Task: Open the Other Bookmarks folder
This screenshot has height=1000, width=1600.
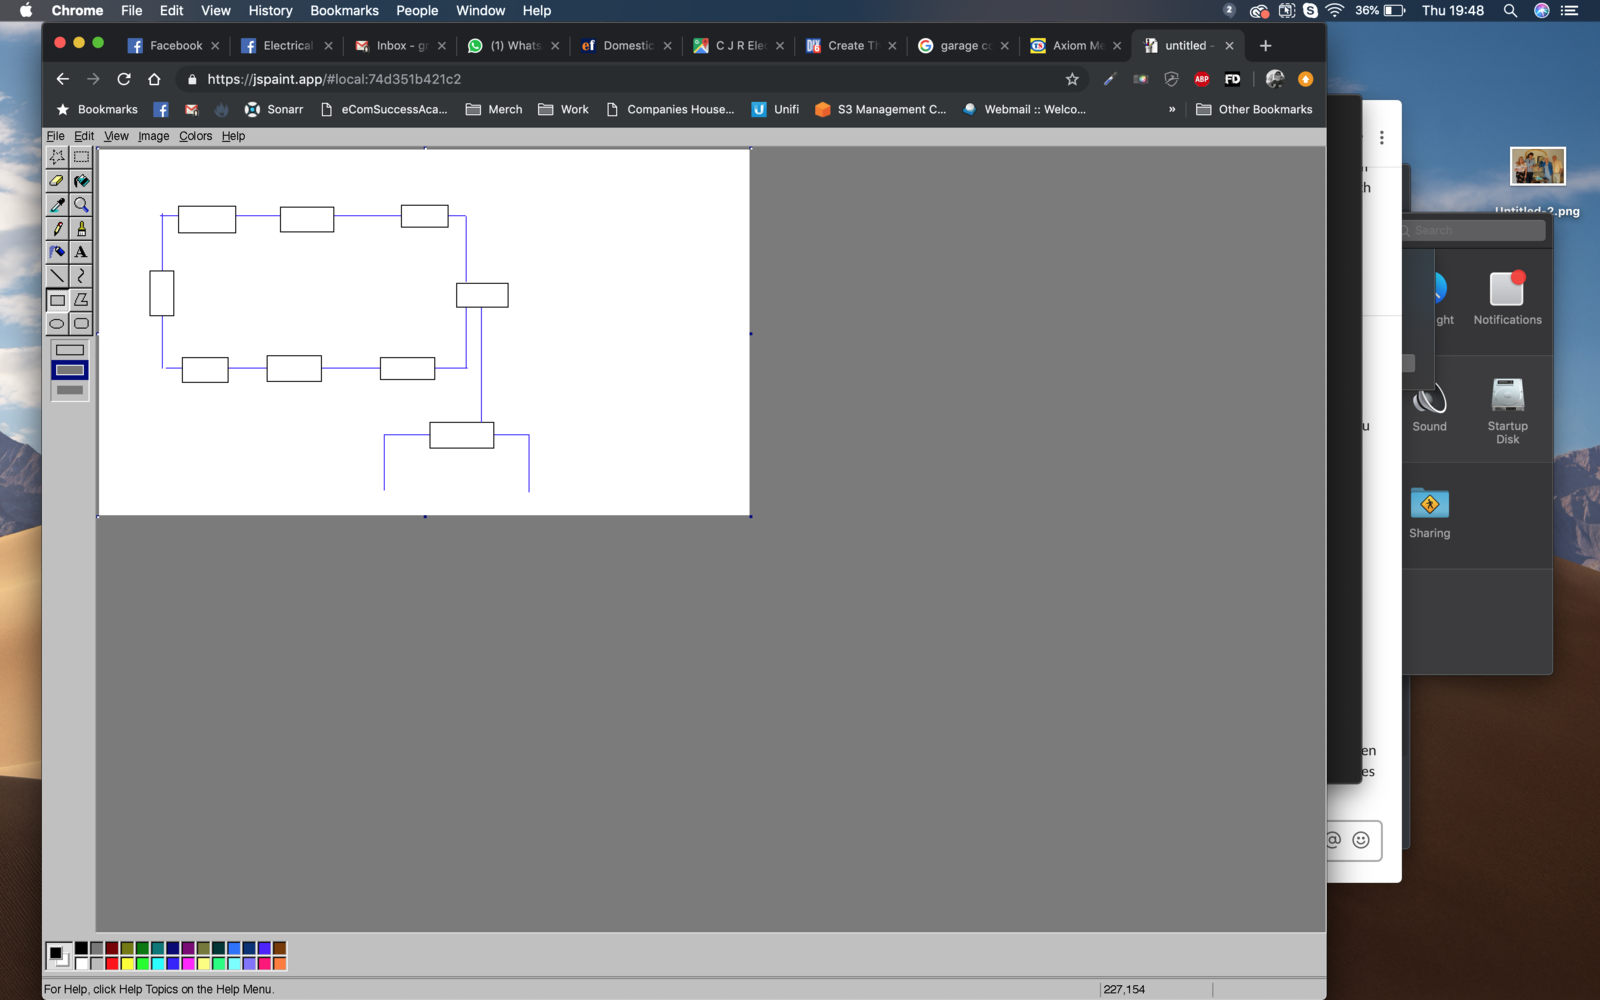Action: tap(1254, 109)
